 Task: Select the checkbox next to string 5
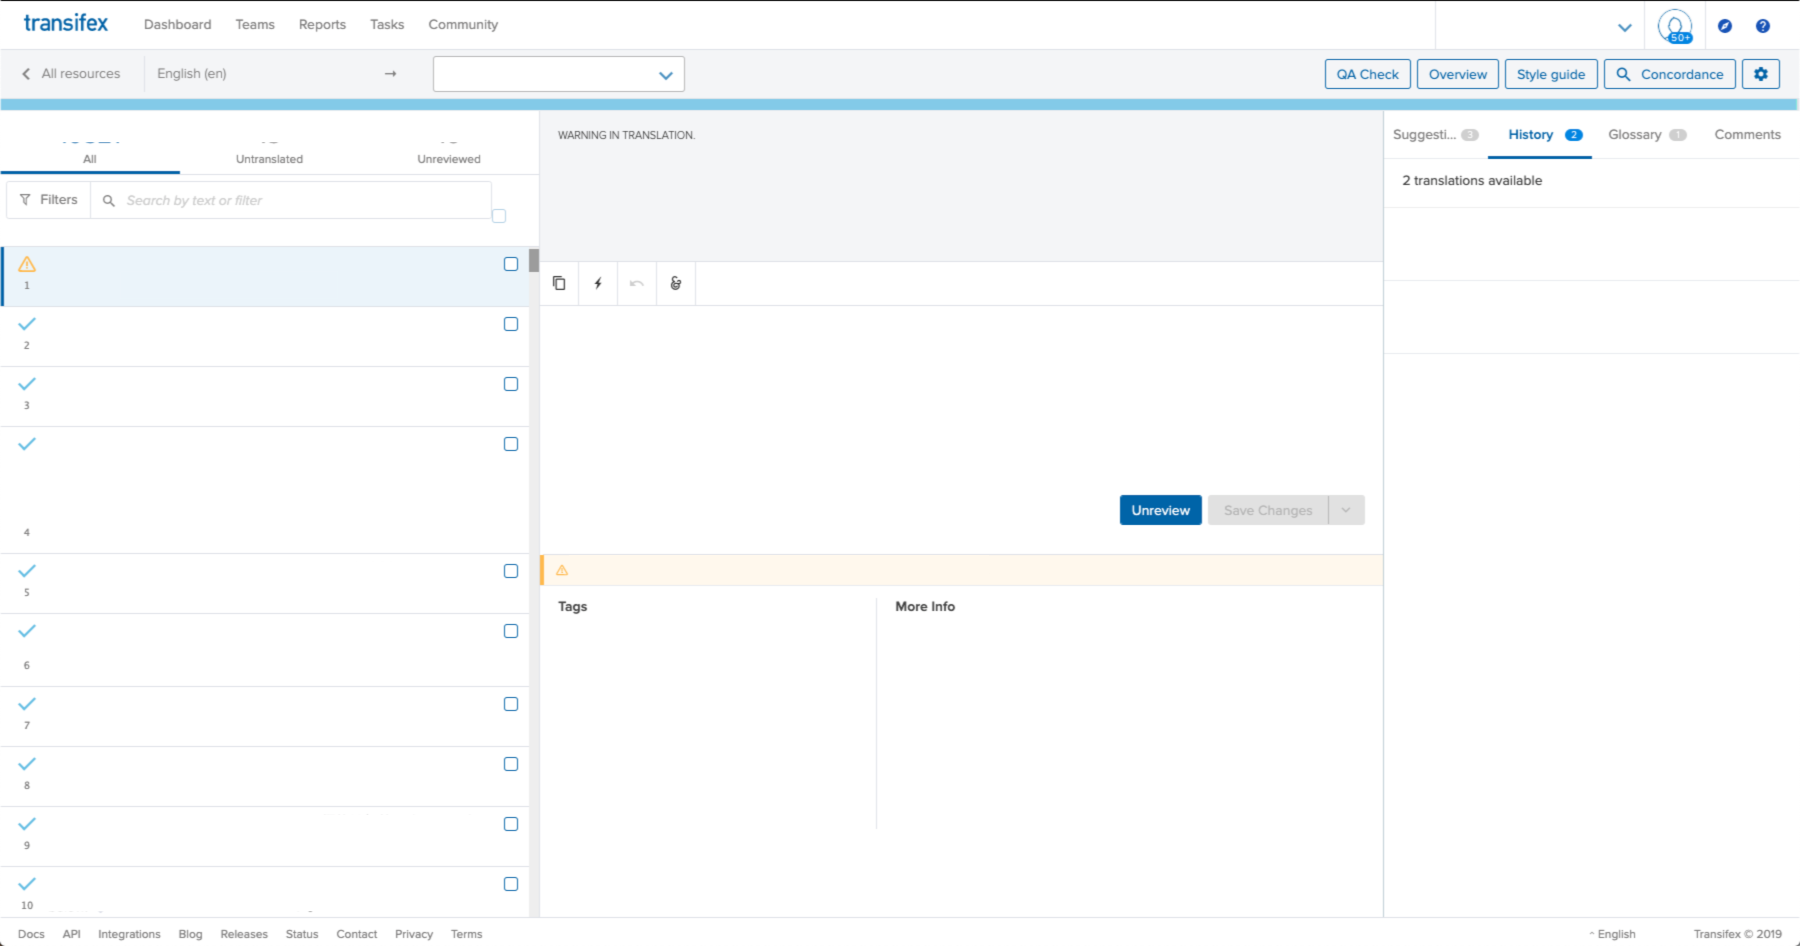[511, 571]
